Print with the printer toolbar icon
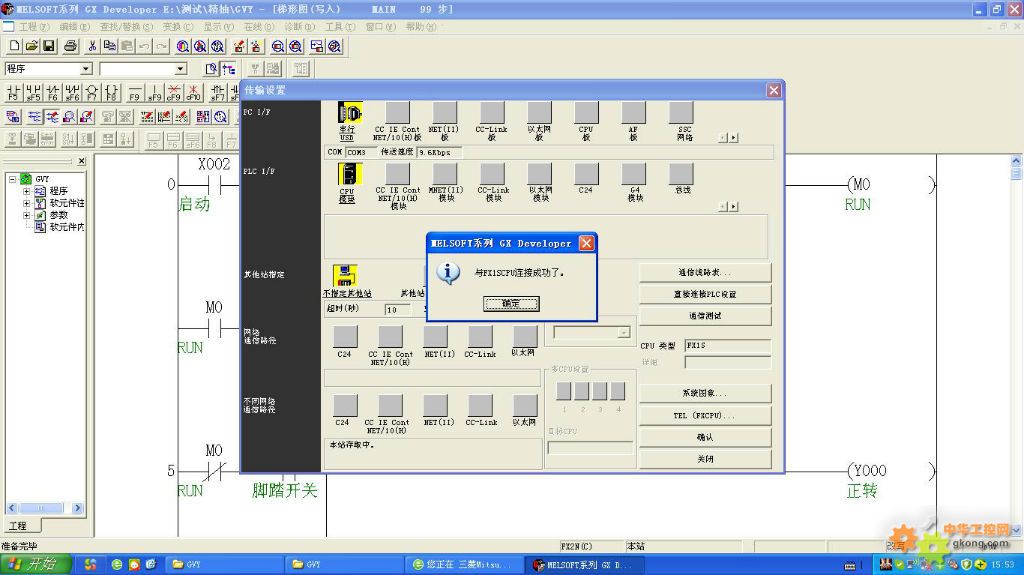Image resolution: width=1024 pixels, height=575 pixels. pos(70,46)
